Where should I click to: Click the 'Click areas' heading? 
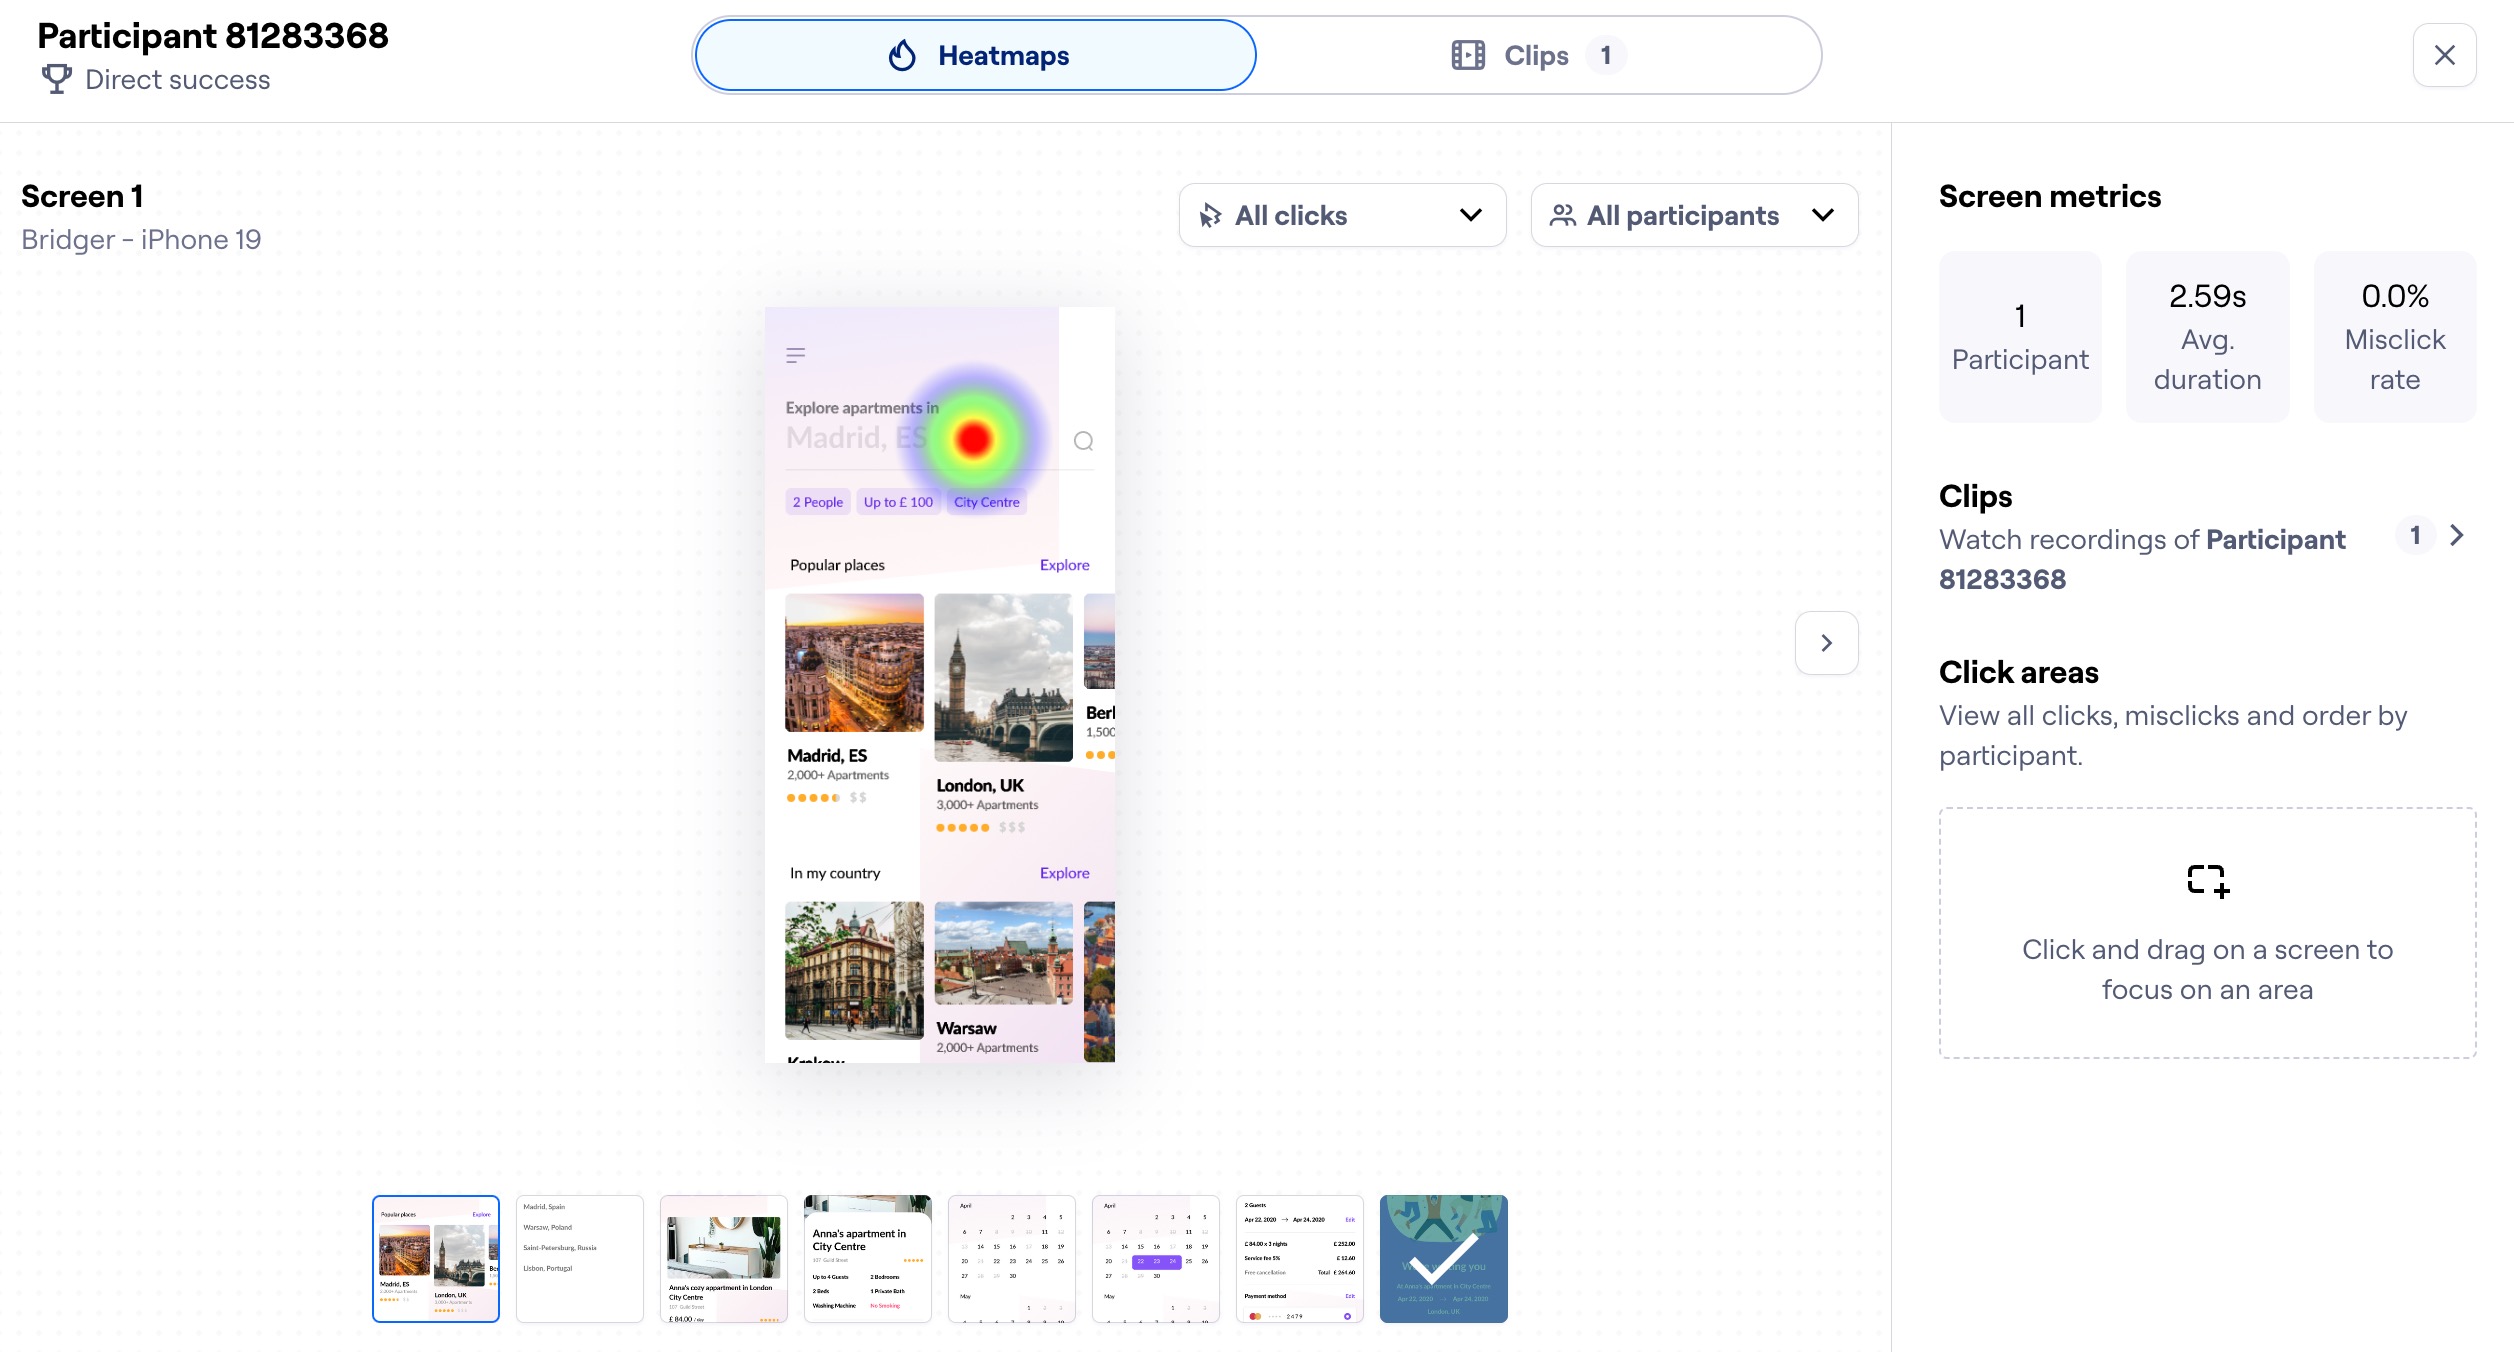point(2018,672)
